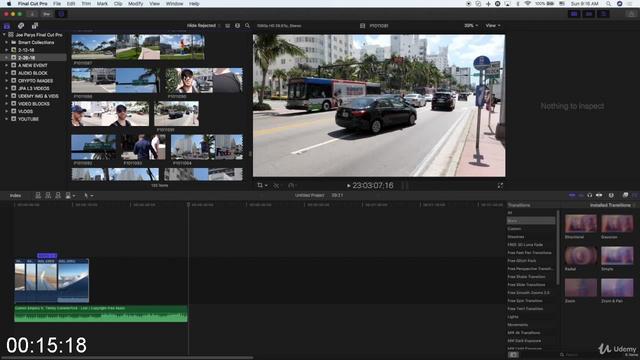Toggle browser visibility in top-right toolbar
The width and height of the screenshot is (640, 360).
point(574,14)
